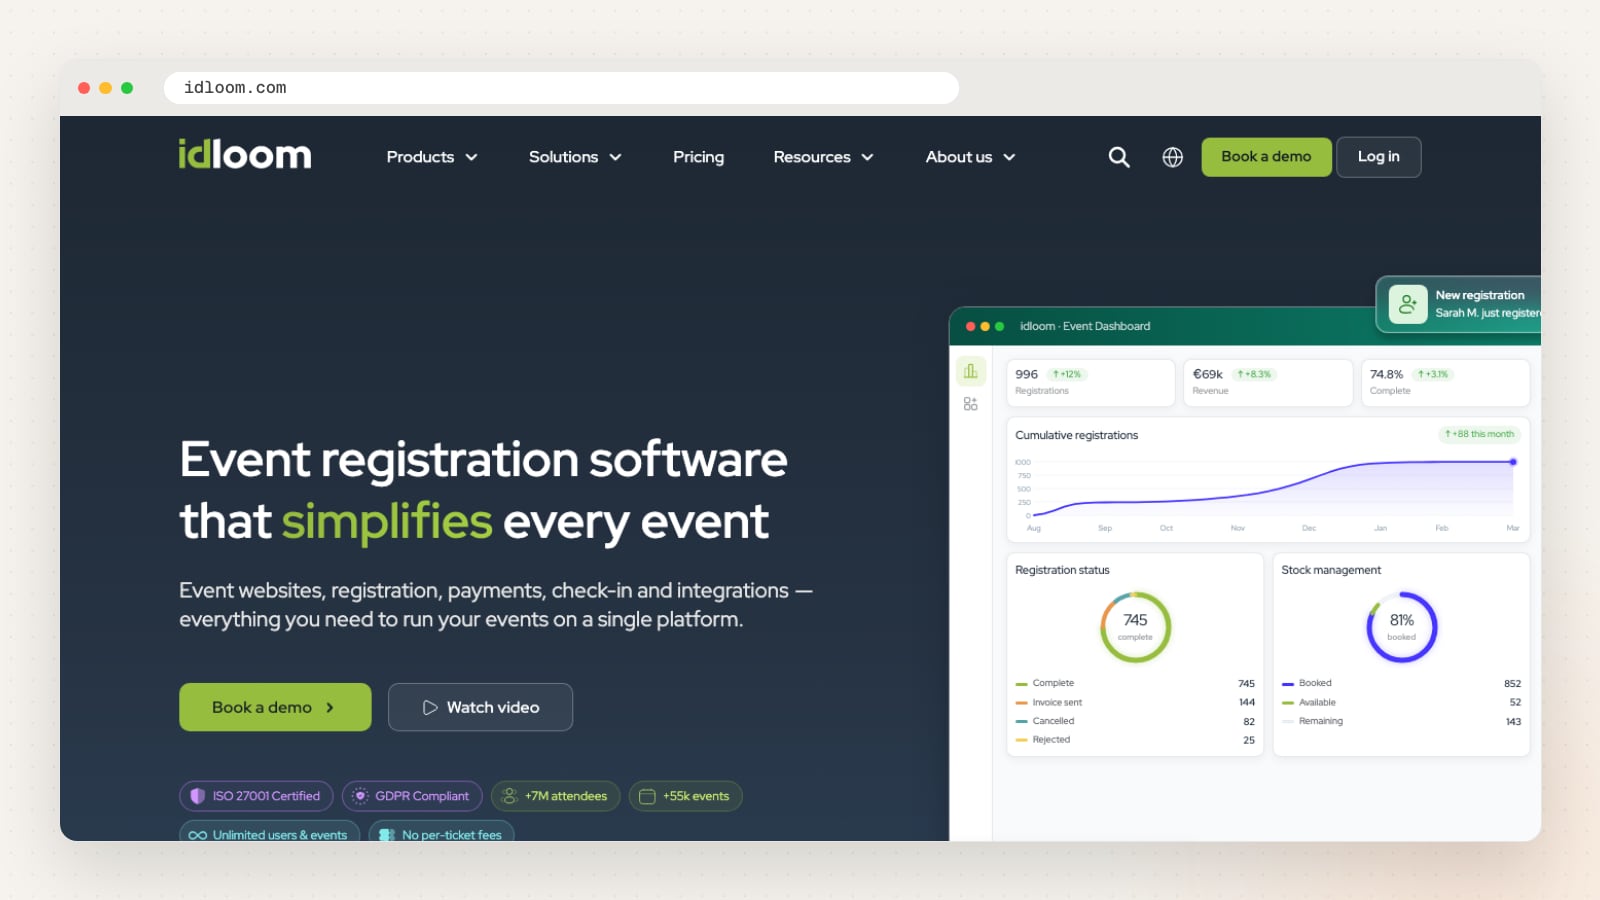Select the bar chart icon in dashboard sidebar
The image size is (1600, 900).
click(971, 372)
